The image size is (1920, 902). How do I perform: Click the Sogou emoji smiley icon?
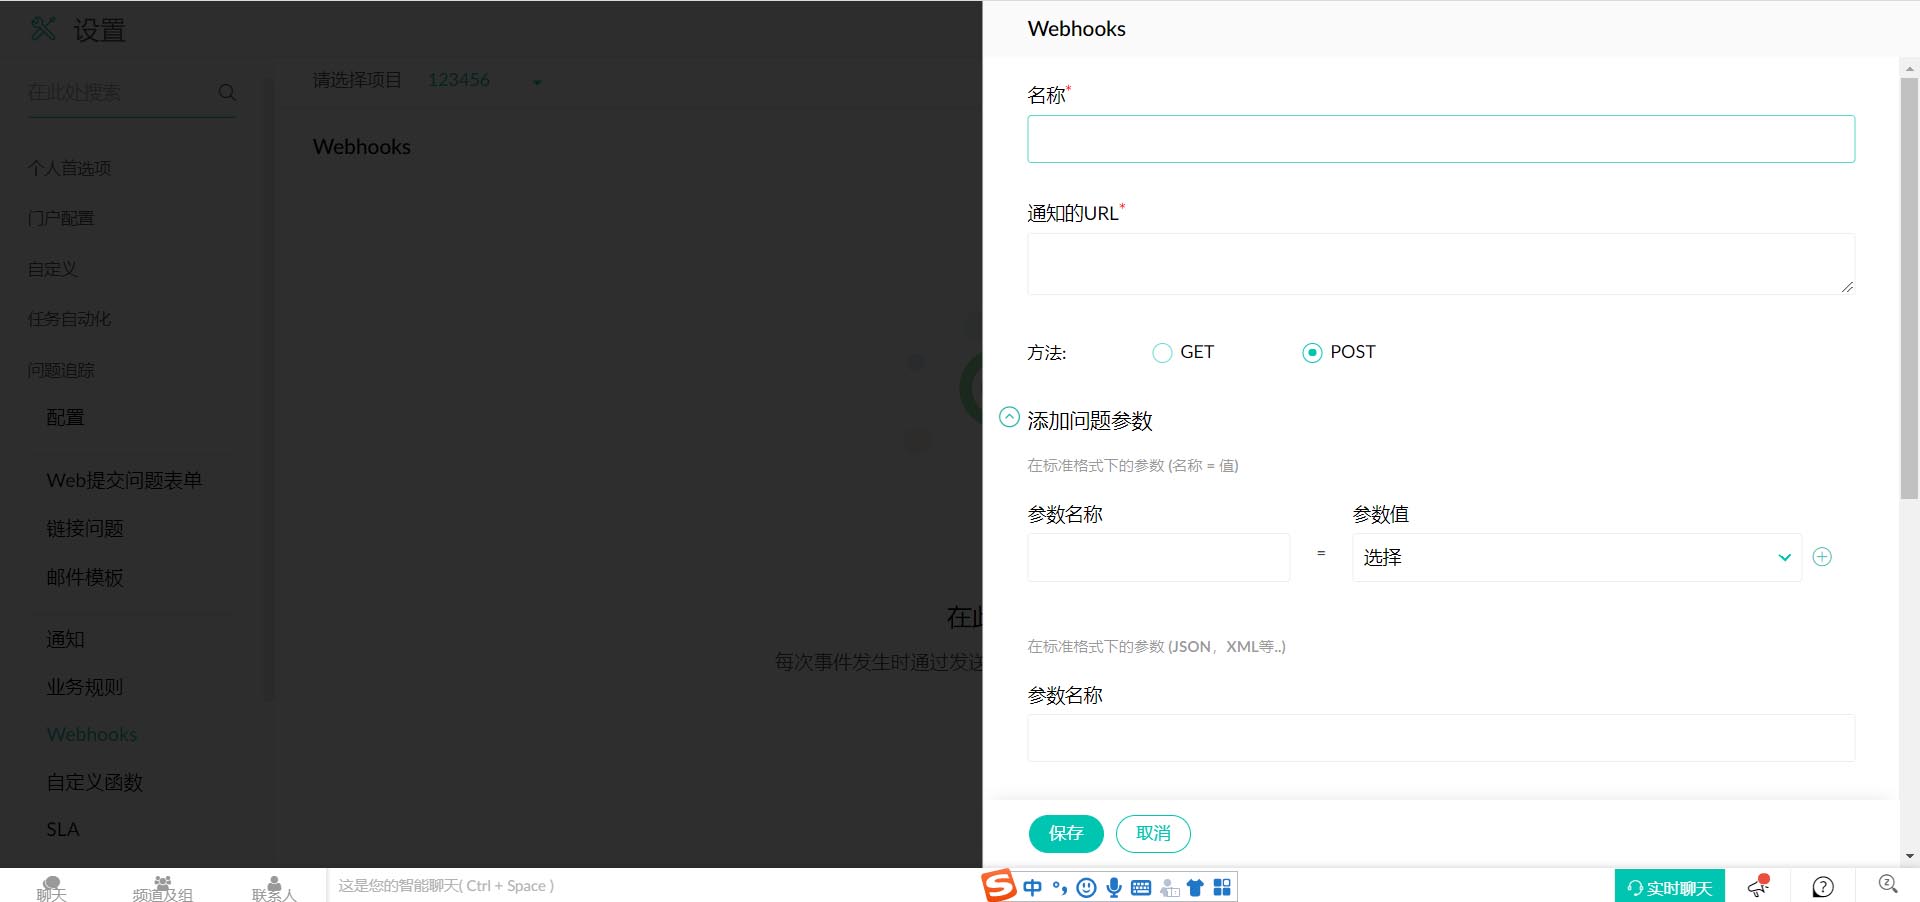(x=1087, y=887)
